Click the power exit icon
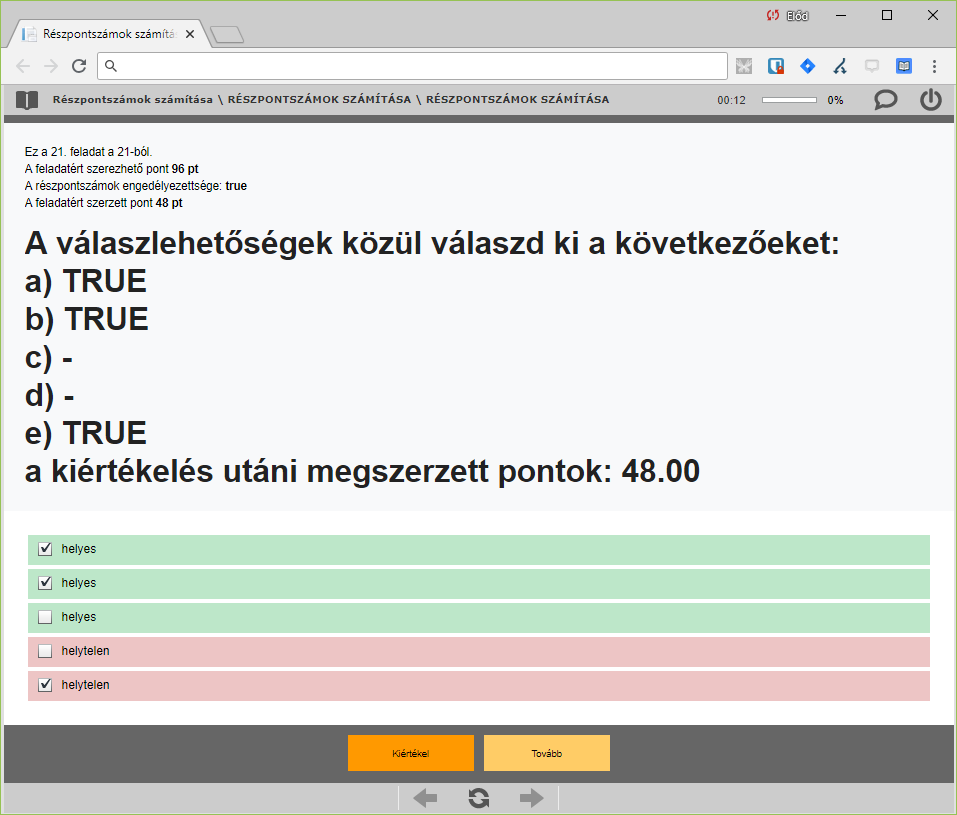 click(930, 100)
